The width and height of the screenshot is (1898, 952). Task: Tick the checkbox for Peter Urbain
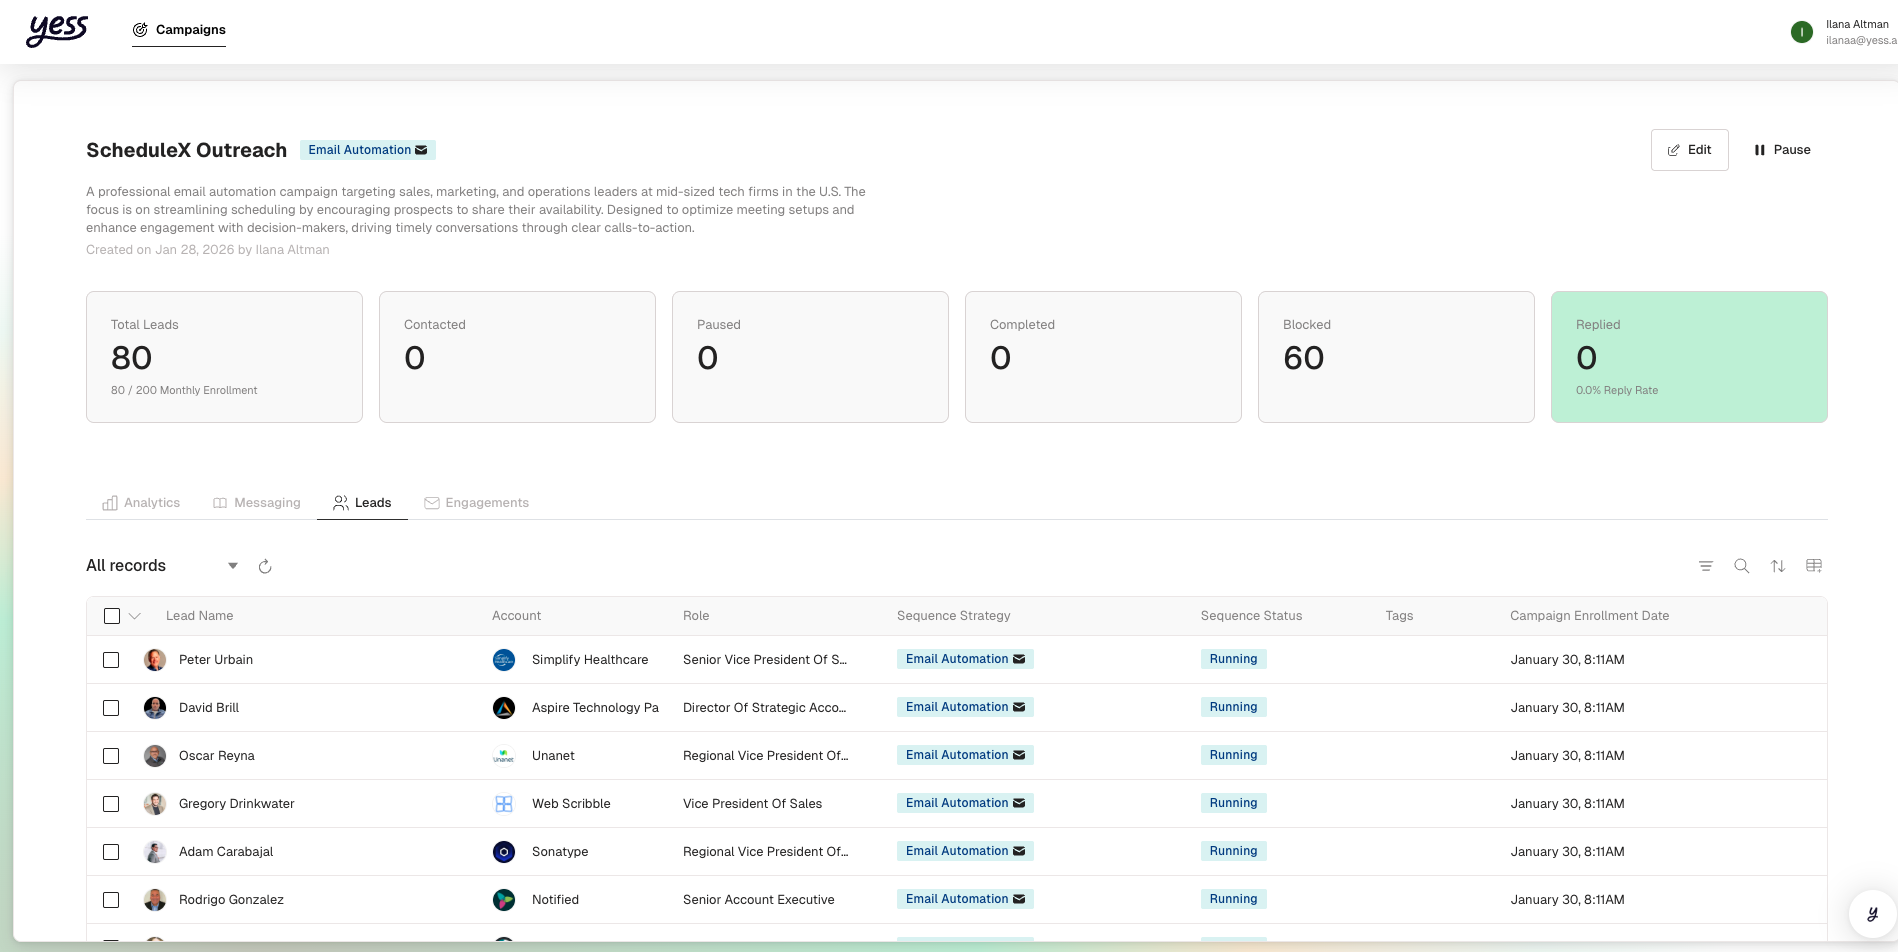(x=111, y=660)
